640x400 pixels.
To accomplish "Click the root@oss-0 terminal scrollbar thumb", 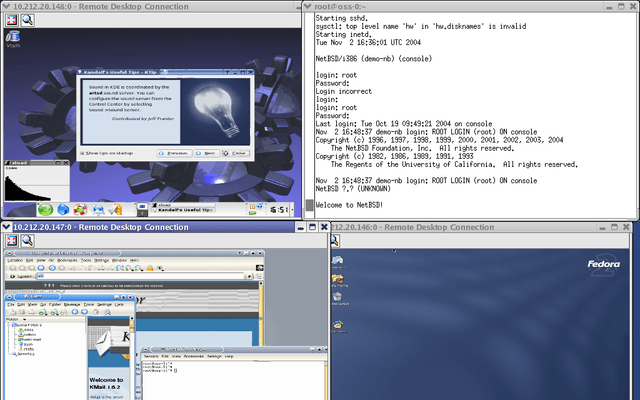I will [310, 205].
